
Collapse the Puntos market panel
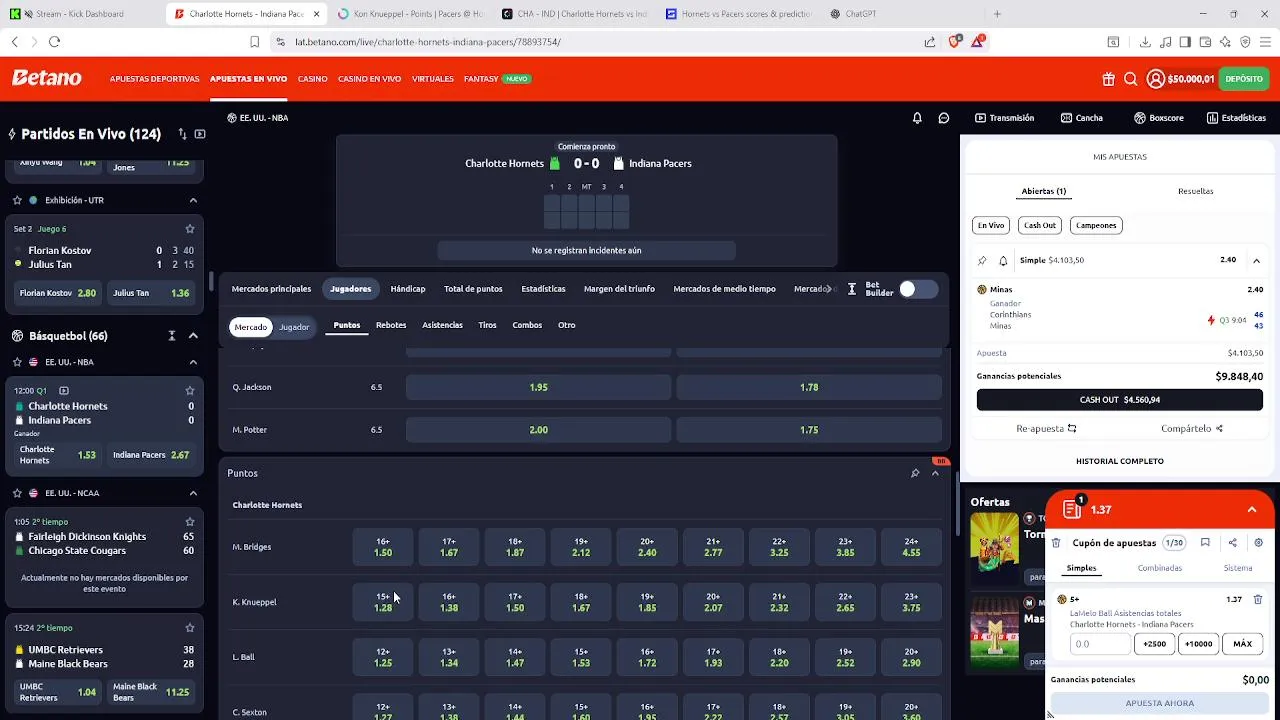click(935, 473)
